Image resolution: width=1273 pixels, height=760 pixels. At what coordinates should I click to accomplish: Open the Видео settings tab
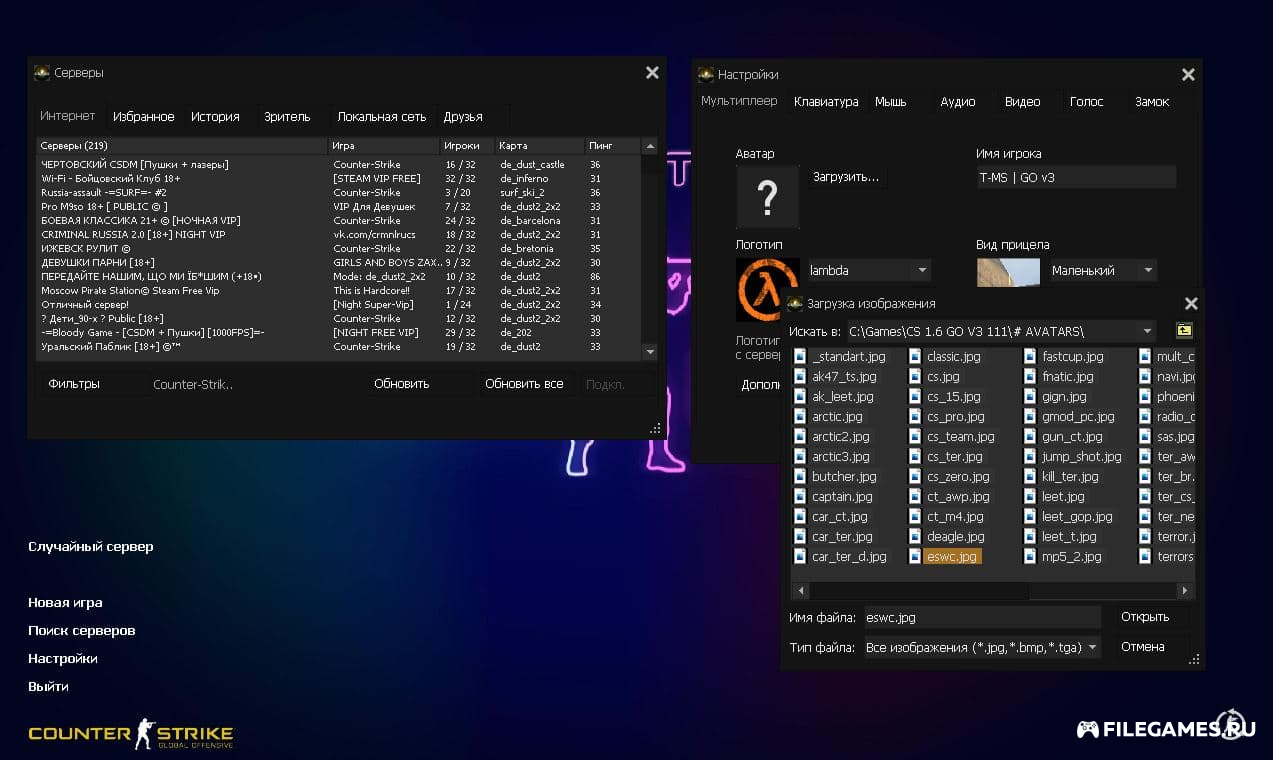click(x=1023, y=102)
